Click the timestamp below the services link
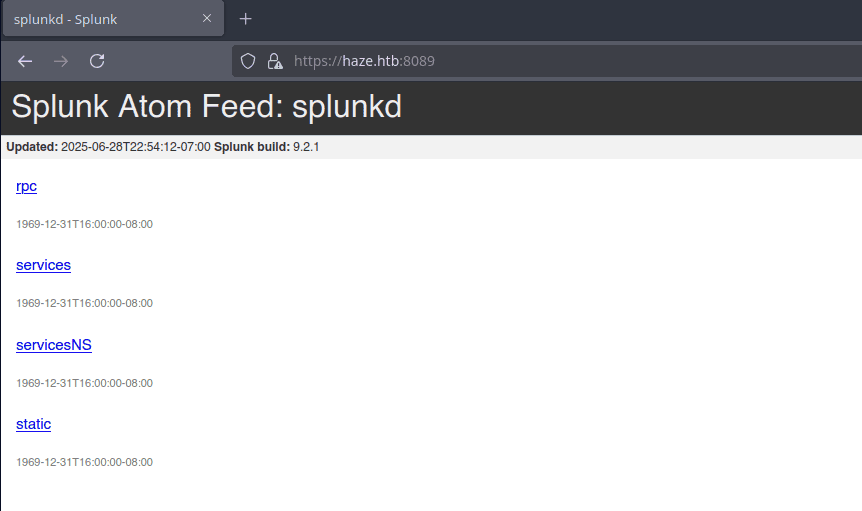 click(x=84, y=303)
